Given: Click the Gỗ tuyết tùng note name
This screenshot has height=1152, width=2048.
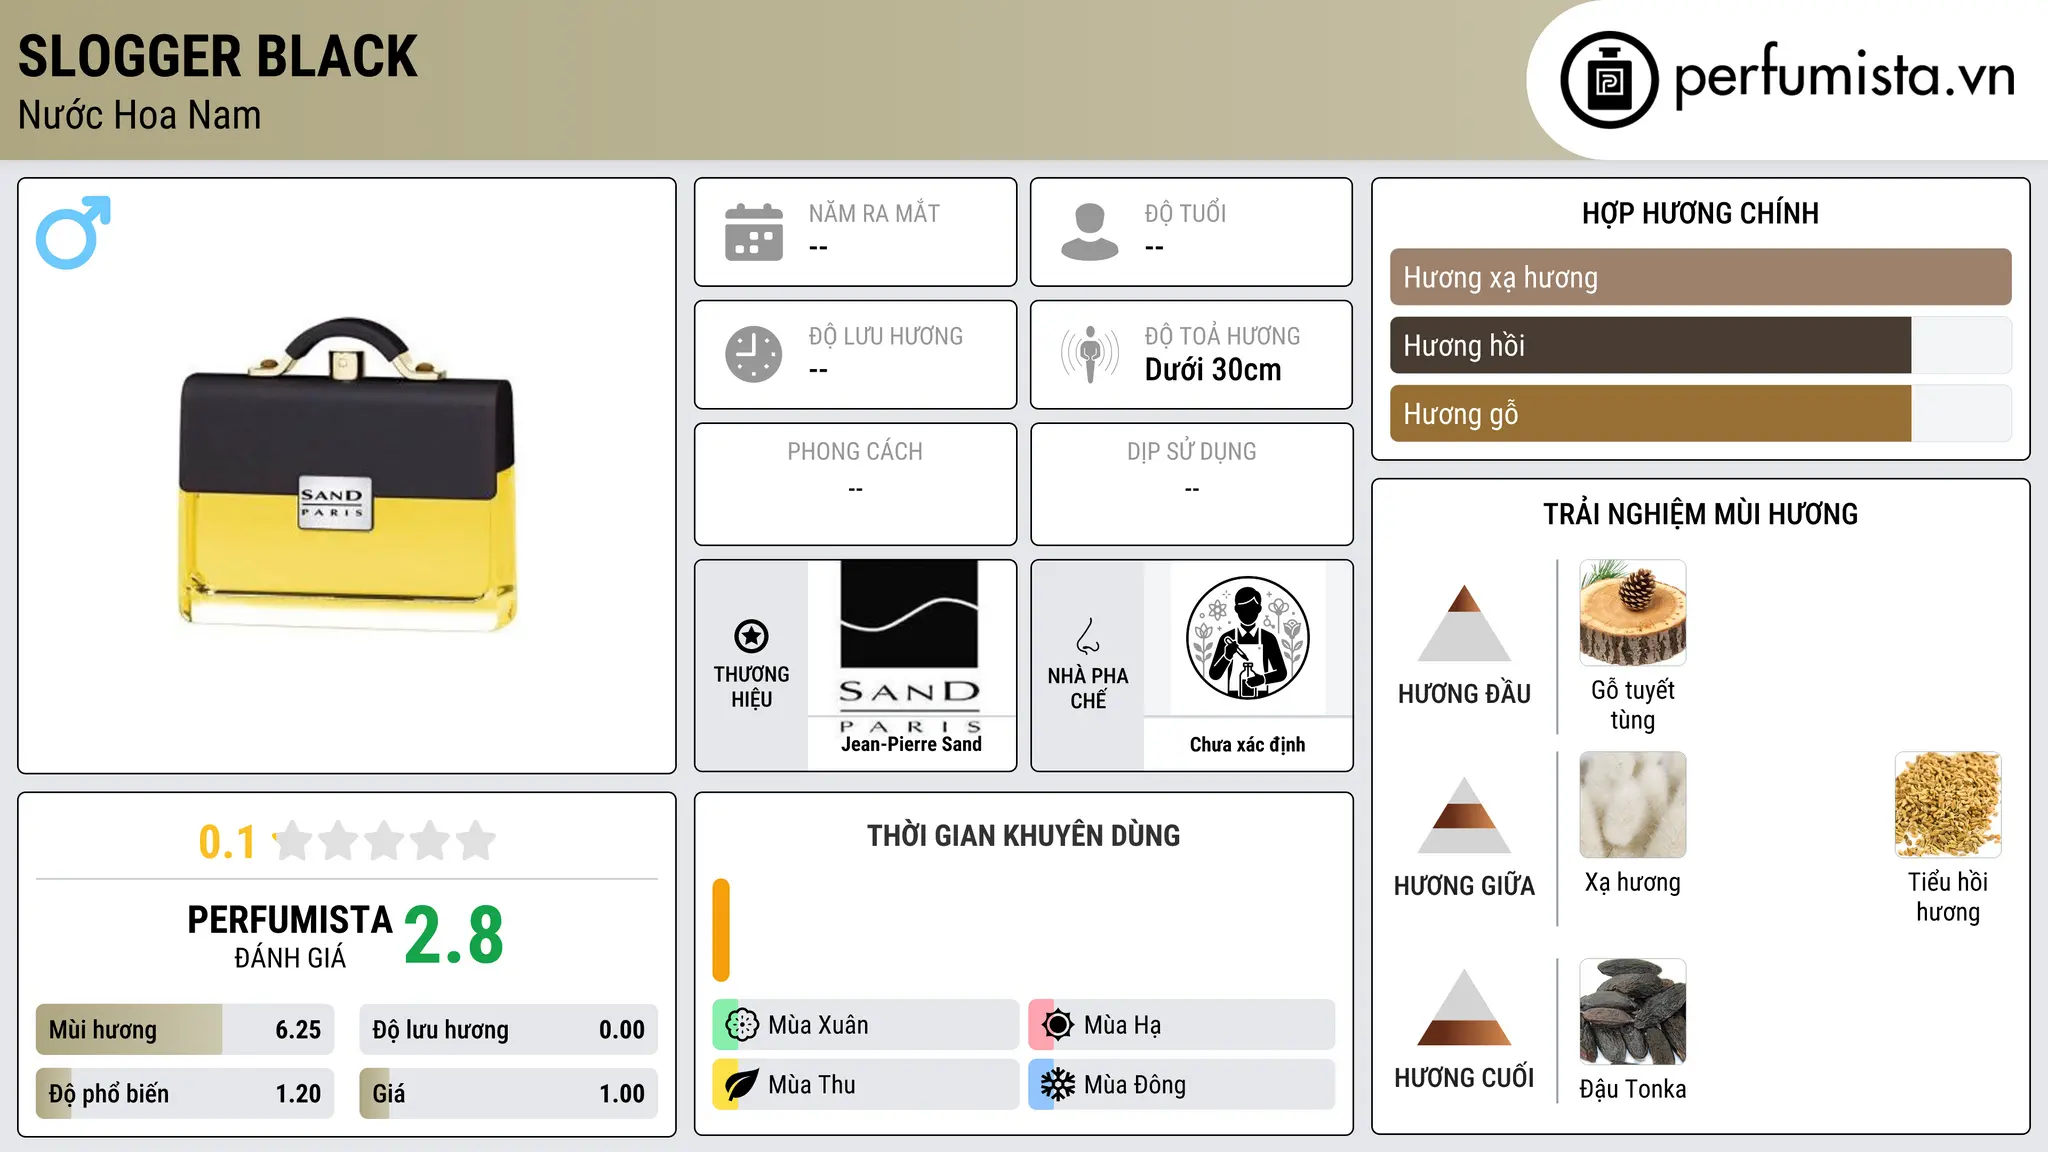Looking at the screenshot, I should (1633, 705).
